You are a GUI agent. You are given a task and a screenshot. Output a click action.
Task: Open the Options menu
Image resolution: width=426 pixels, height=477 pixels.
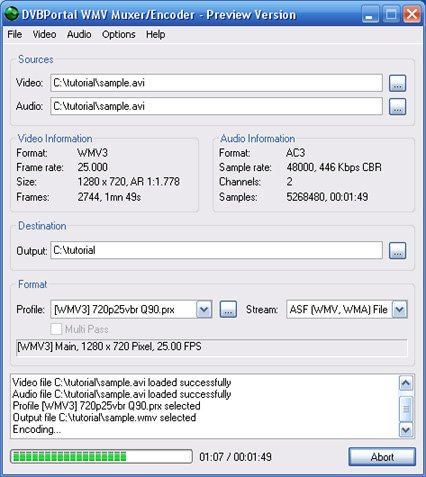click(119, 34)
